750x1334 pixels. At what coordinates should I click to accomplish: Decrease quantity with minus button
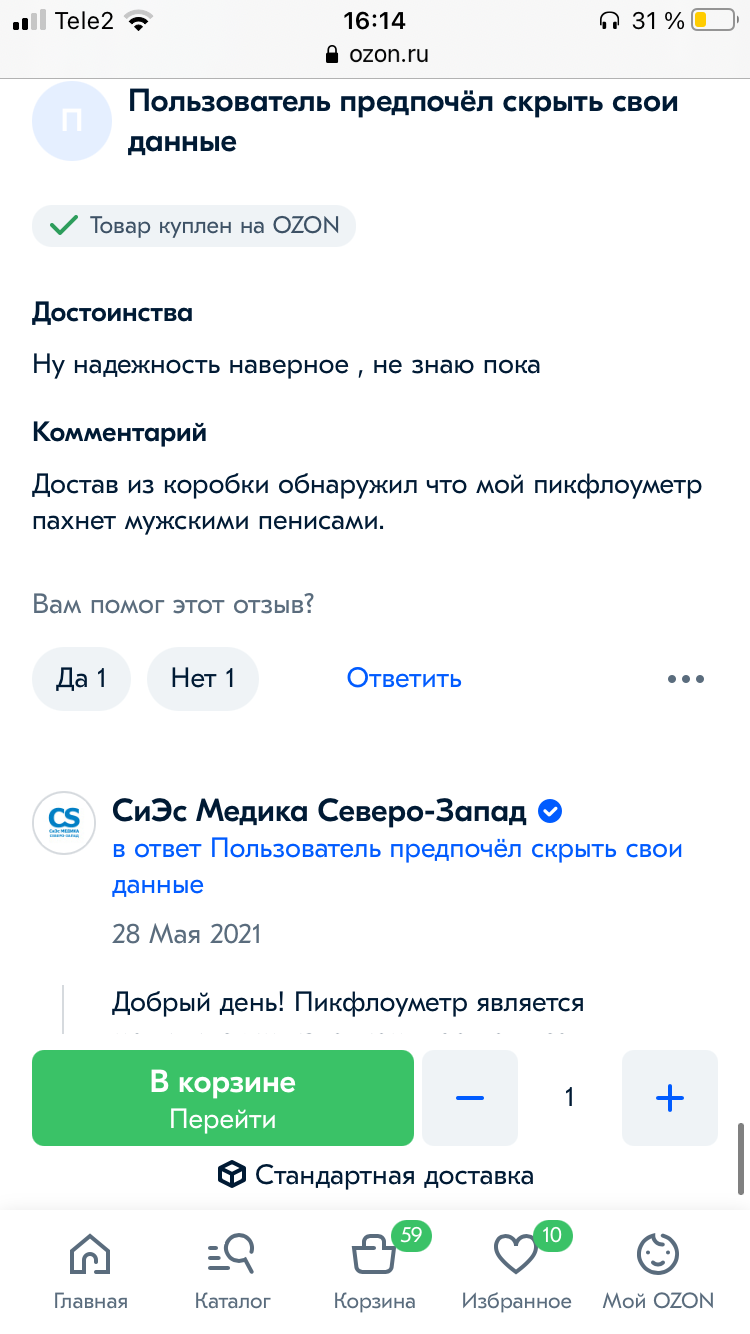pos(470,1098)
